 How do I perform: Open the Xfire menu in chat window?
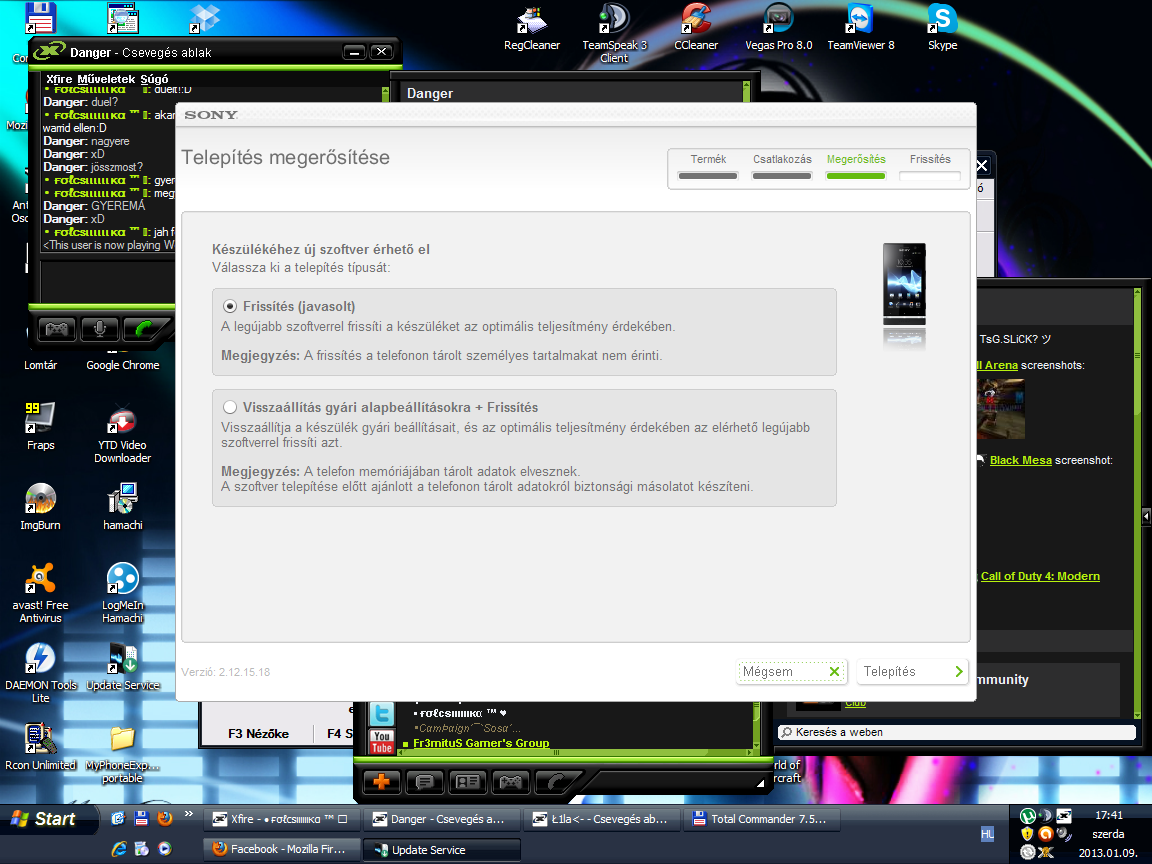(59, 79)
